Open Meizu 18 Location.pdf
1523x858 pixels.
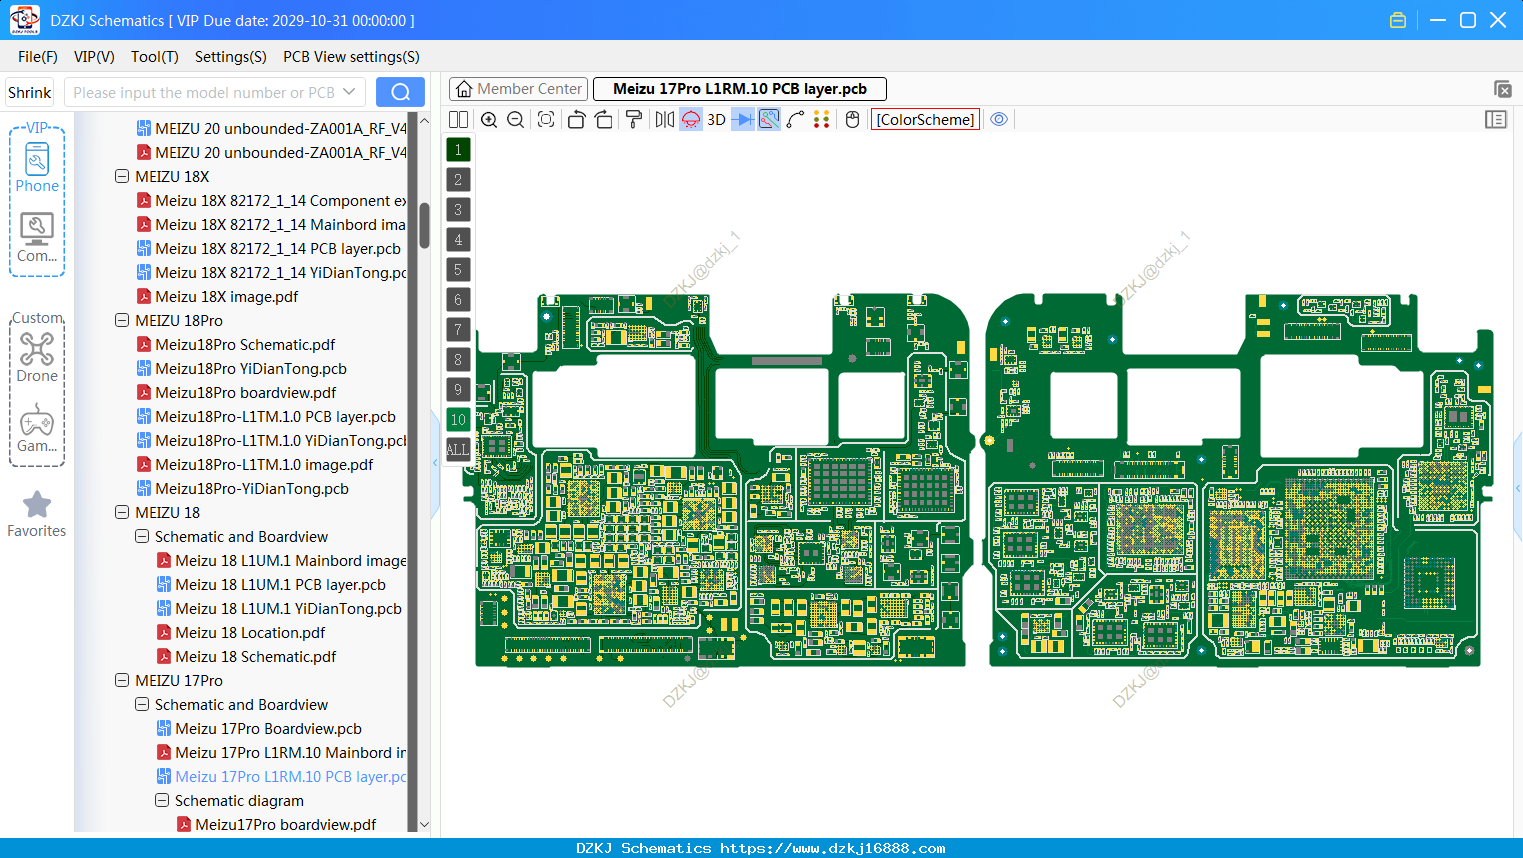click(250, 632)
